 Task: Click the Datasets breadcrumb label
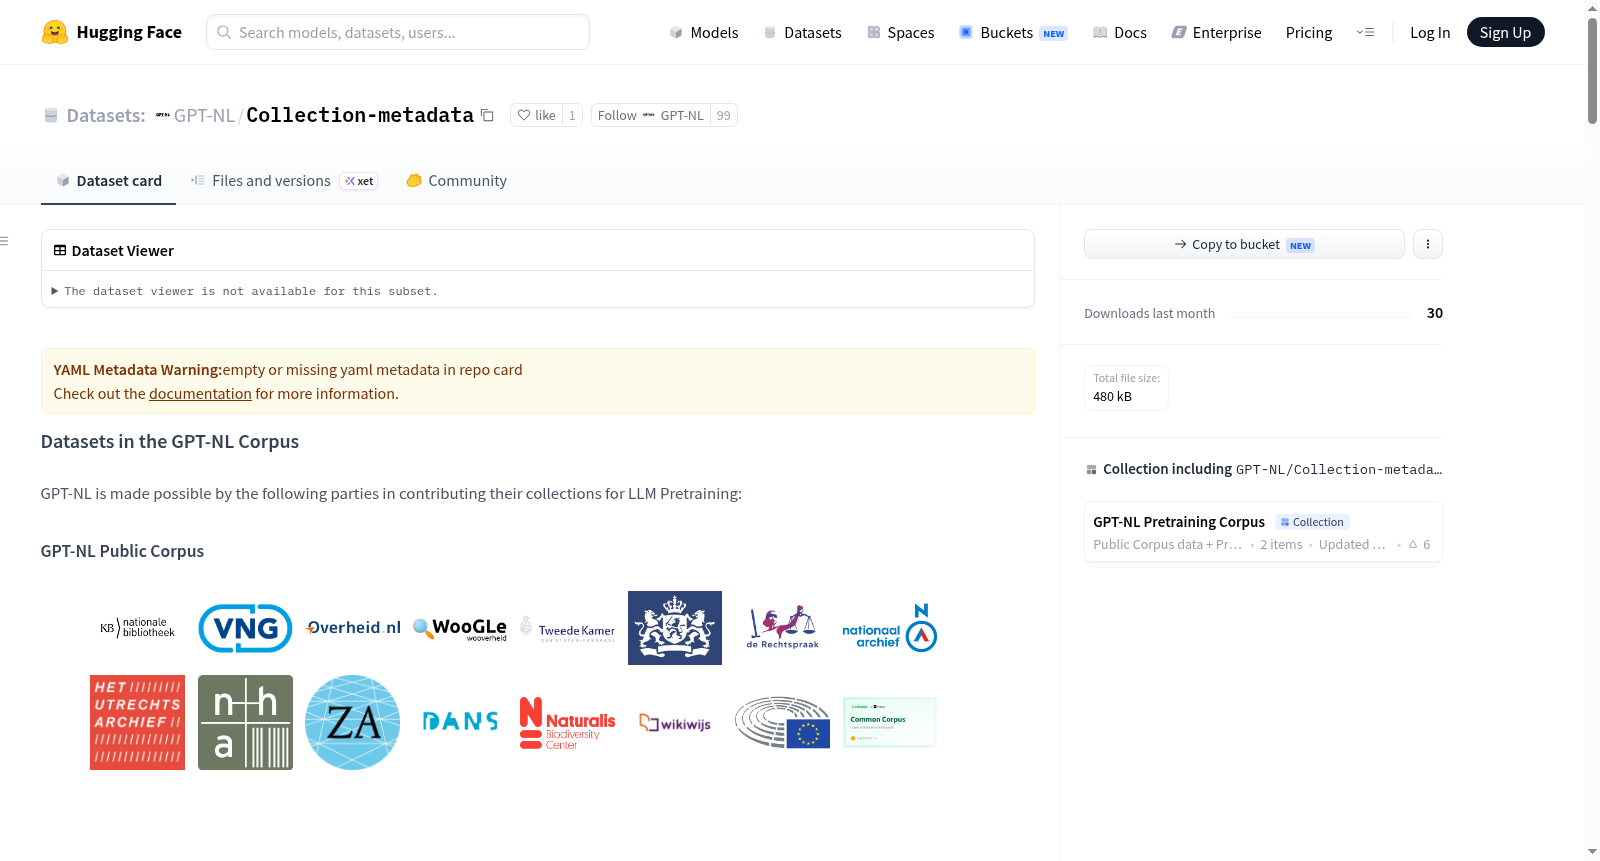tap(105, 115)
